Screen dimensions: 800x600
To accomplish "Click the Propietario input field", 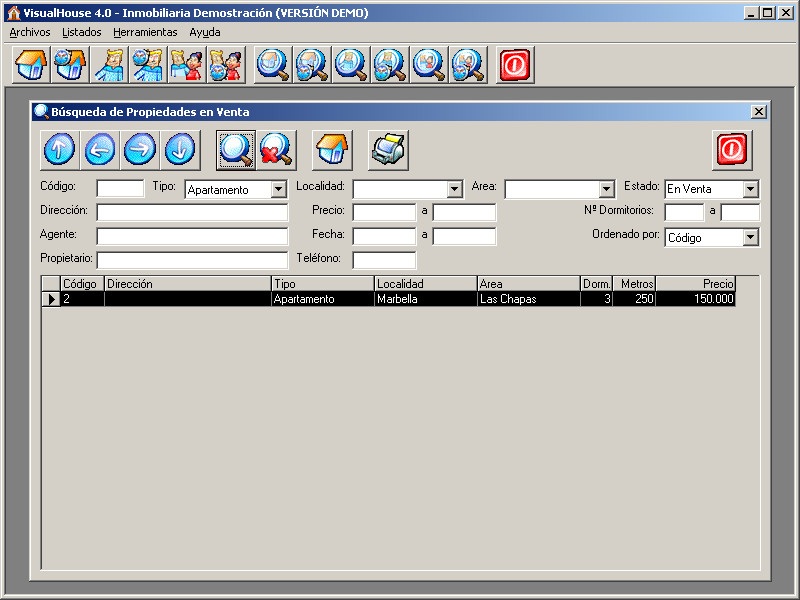I will (192, 260).
